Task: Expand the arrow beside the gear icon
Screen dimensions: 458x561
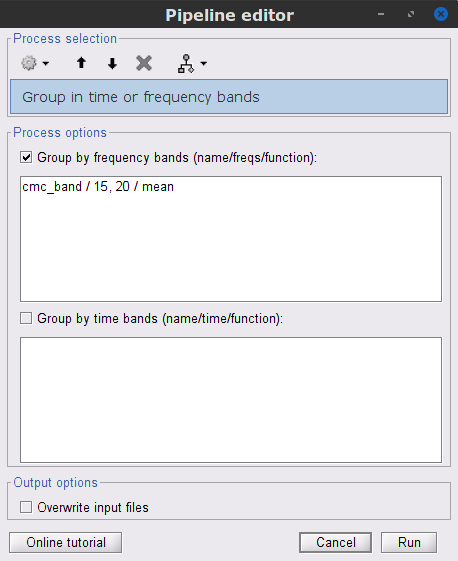Action: 46,64
